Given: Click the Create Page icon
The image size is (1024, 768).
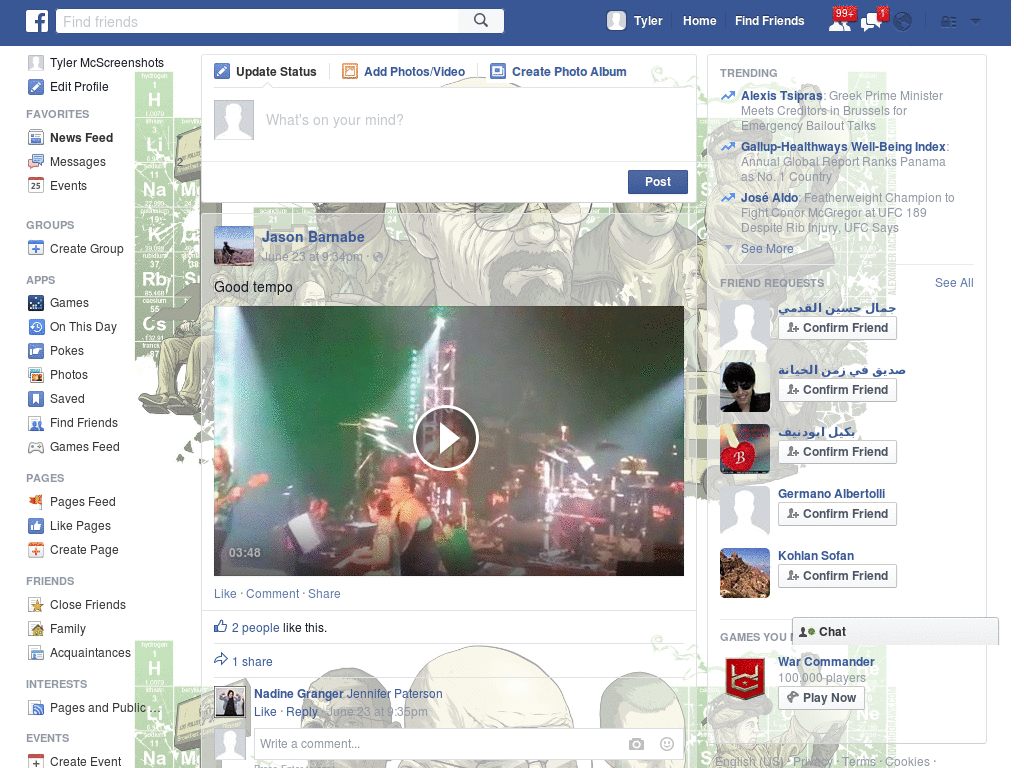Looking at the screenshot, I should pos(36,551).
